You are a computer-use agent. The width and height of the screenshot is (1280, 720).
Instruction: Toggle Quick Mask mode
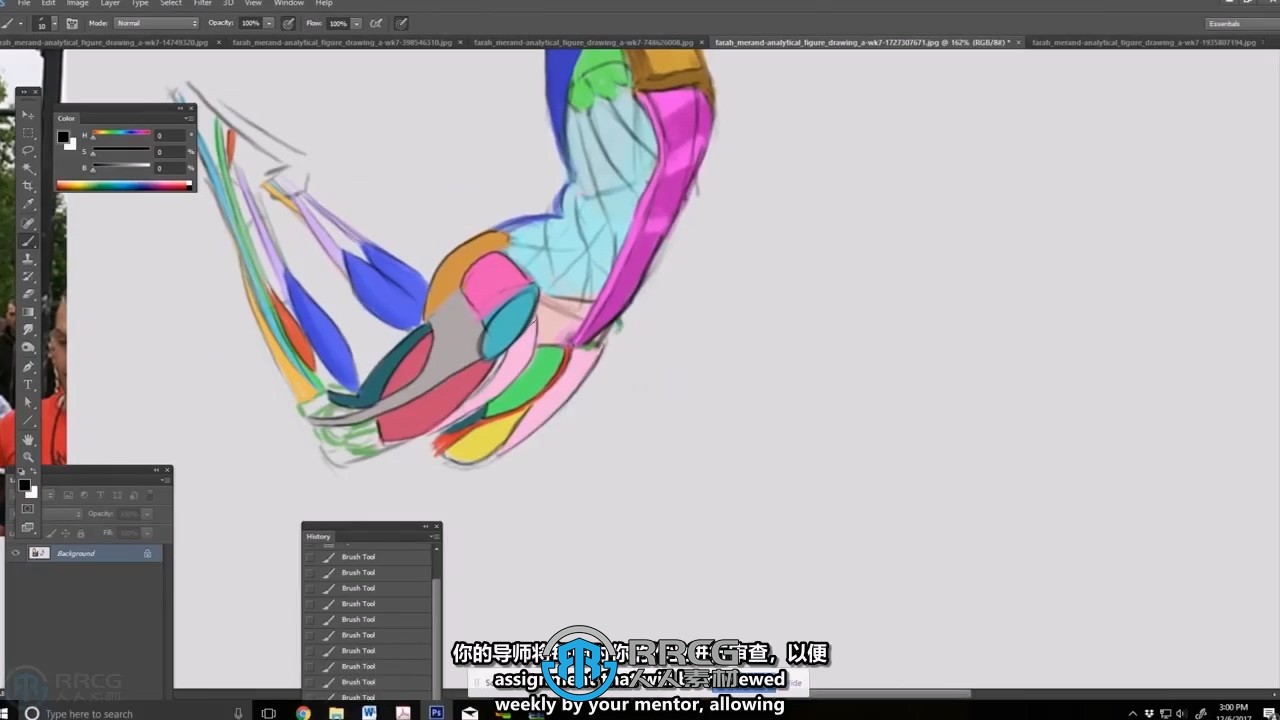click(x=28, y=509)
